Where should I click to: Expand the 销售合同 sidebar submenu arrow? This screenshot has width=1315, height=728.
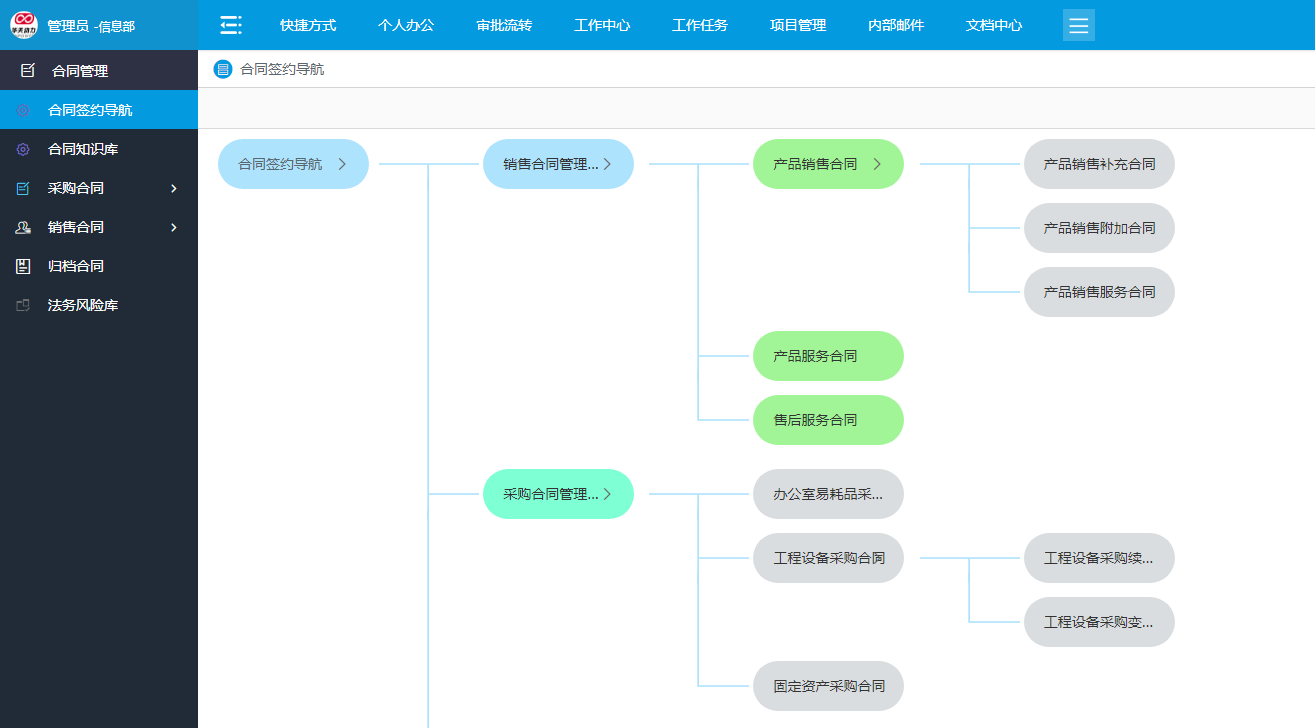pyautogui.click(x=174, y=227)
